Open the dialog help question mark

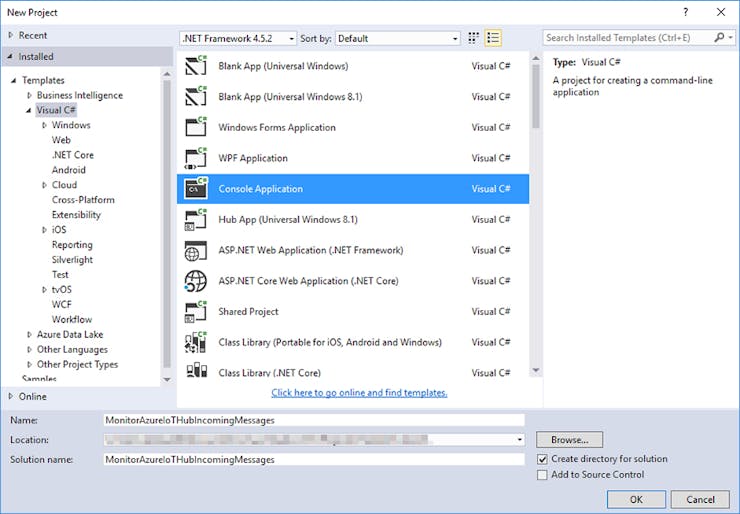pyautogui.click(x=686, y=12)
